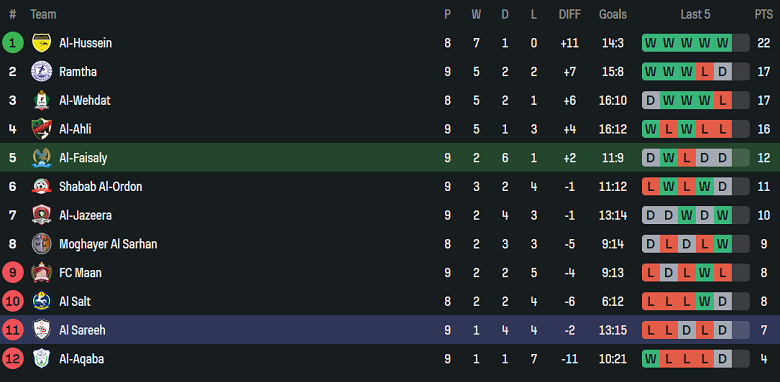Select the Al-Jazeera club crest
Image resolution: width=780 pixels, height=382 pixels.
point(41,215)
